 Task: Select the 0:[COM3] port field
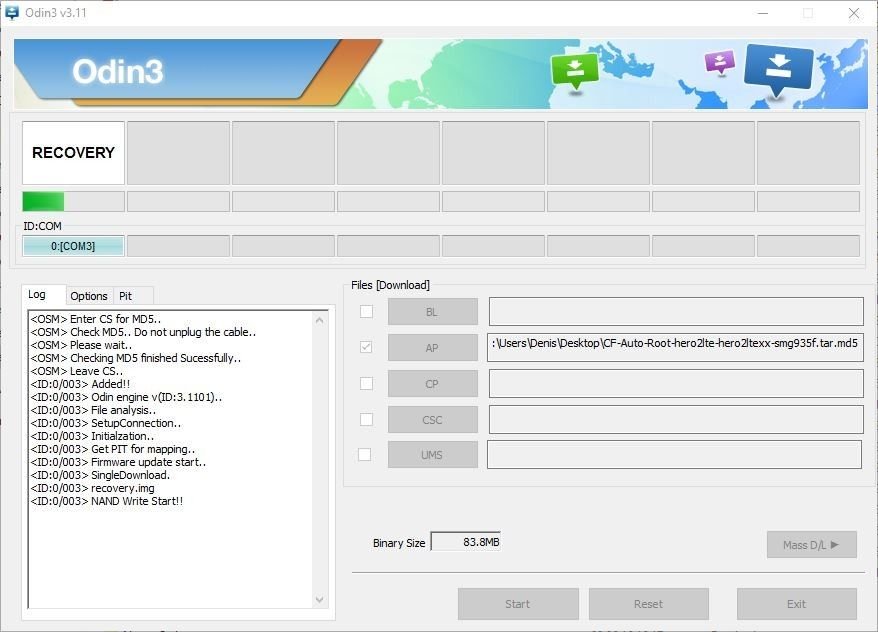pyautogui.click(x=73, y=246)
